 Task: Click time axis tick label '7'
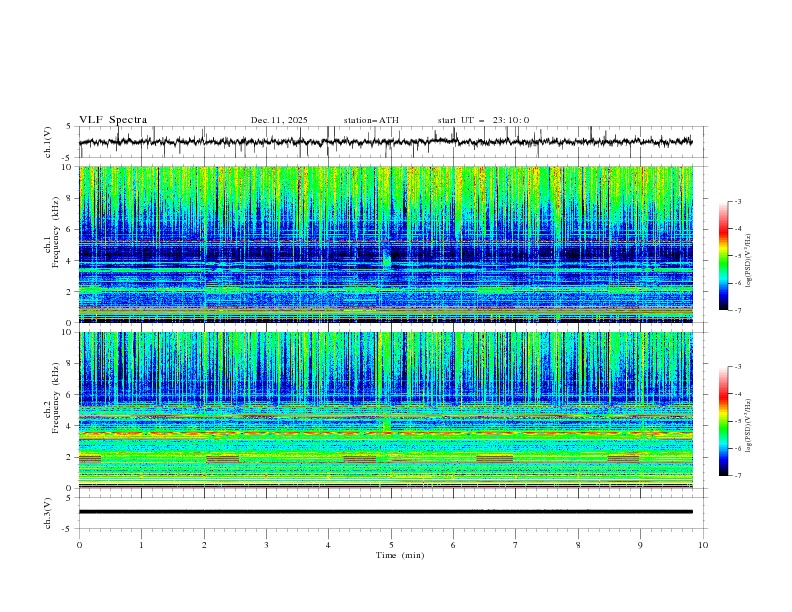(516, 545)
